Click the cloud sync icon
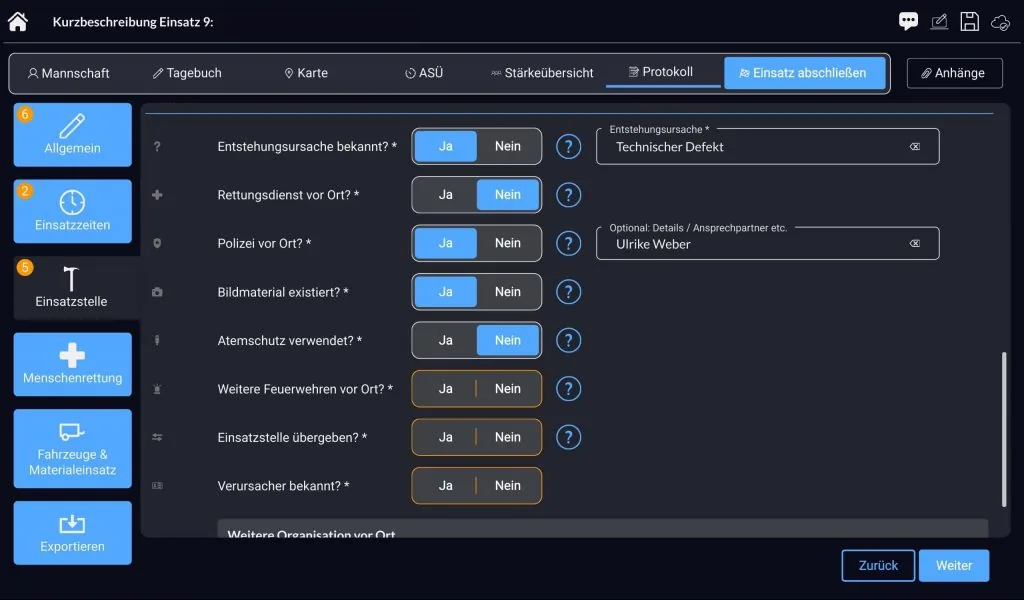This screenshot has height=600, width=1024. [1000, 22]
